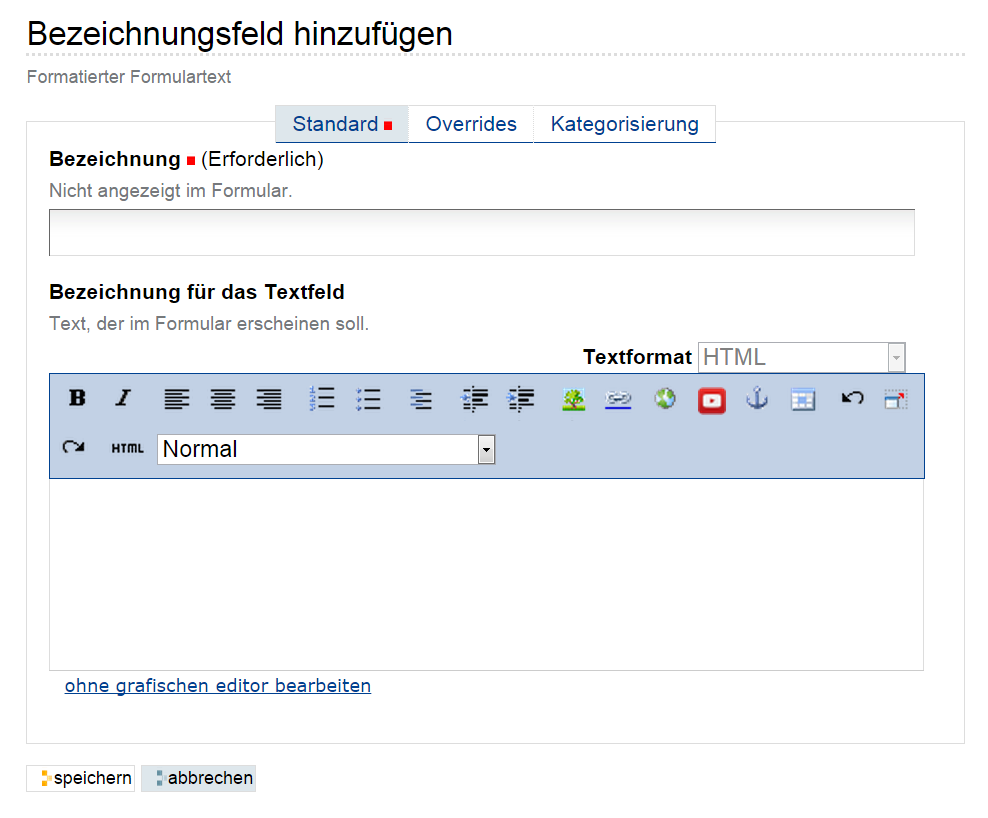988x818 pixels.
Task: Insert a table with table icon
Action: tap(803, 400)
